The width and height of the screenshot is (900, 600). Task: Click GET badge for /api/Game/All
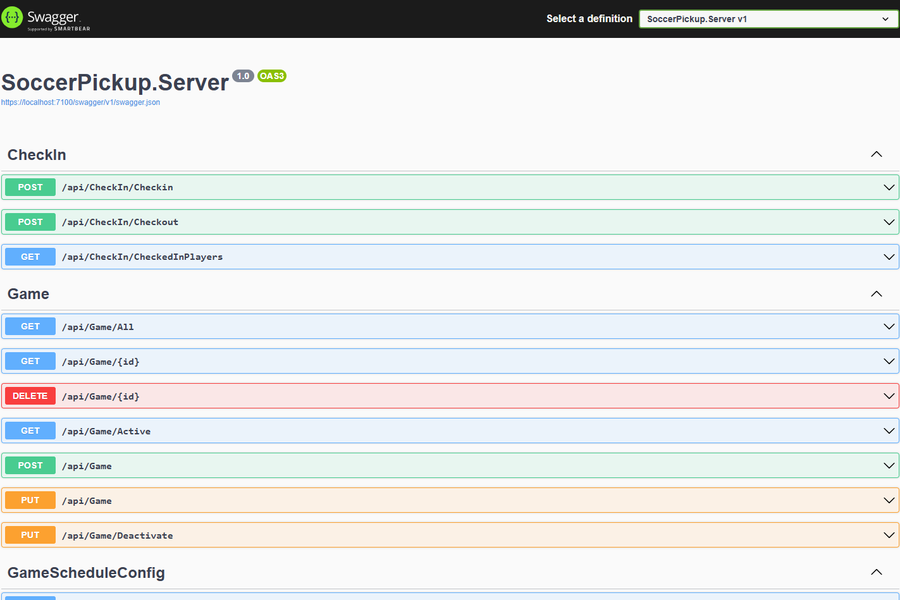(x=30, y=326)
